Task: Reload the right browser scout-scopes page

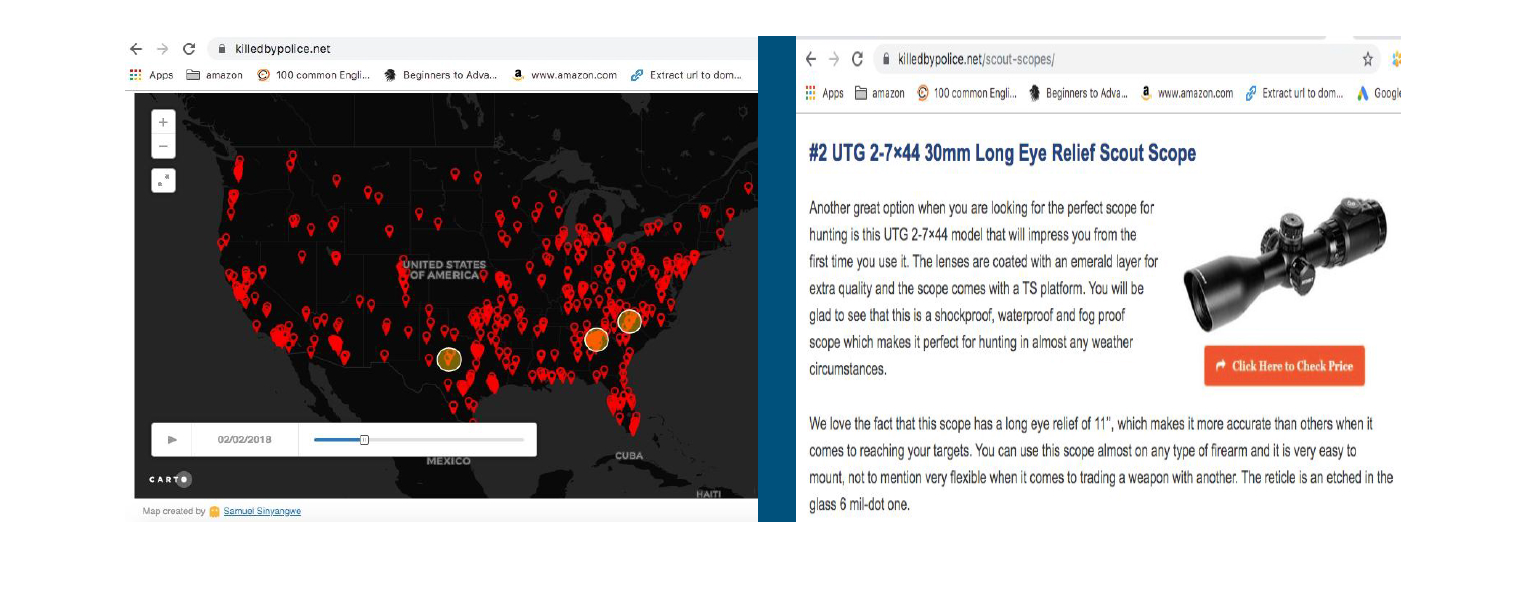Action: coord(857,59)
